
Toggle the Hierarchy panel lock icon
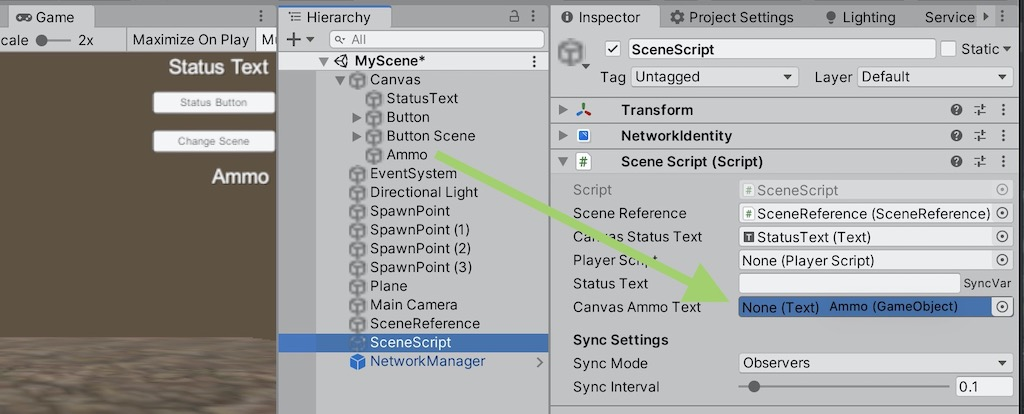[x=515, y=16]
